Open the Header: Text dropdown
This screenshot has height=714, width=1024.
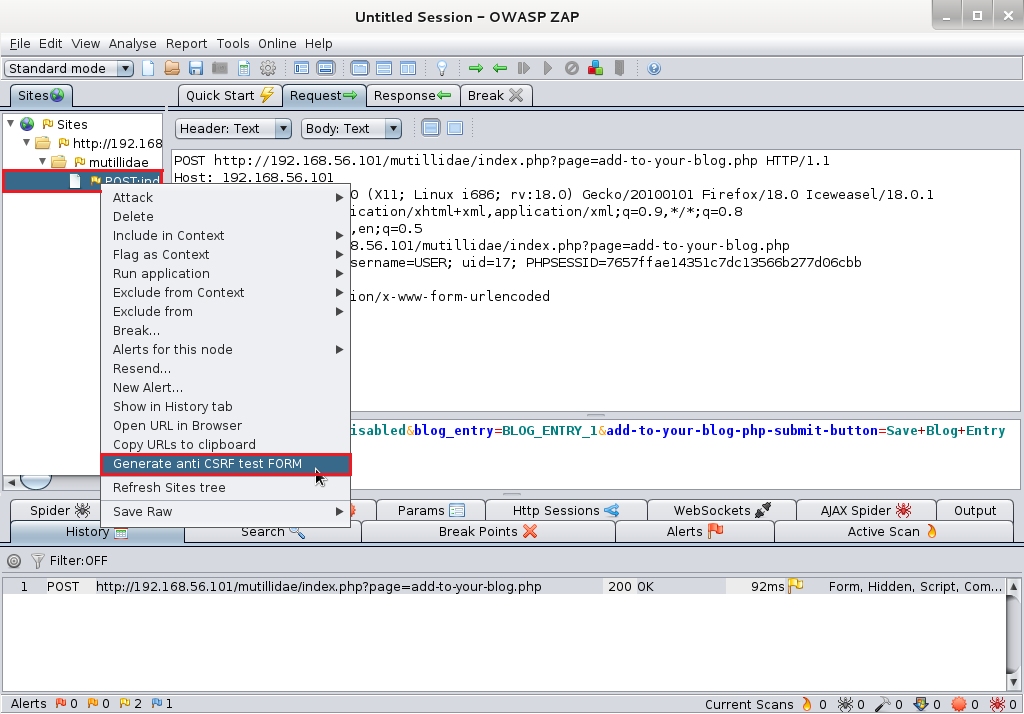coord(233,128)
